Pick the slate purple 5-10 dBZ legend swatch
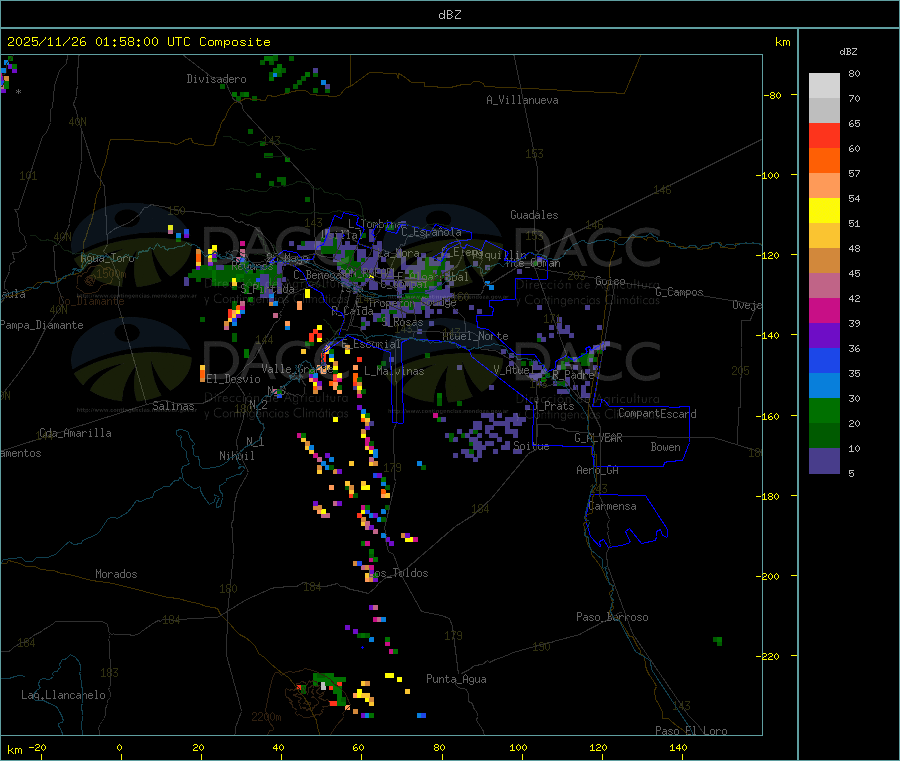 pos(824,461)
